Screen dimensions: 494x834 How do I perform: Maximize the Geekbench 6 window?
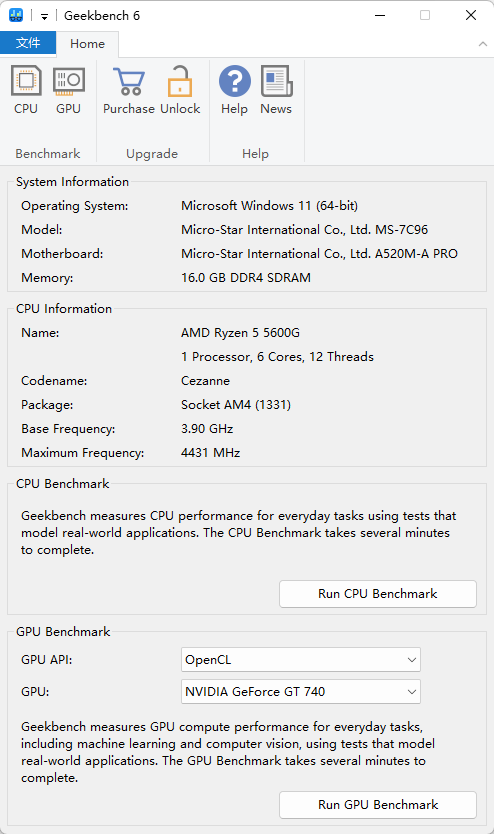pos(425,15)
